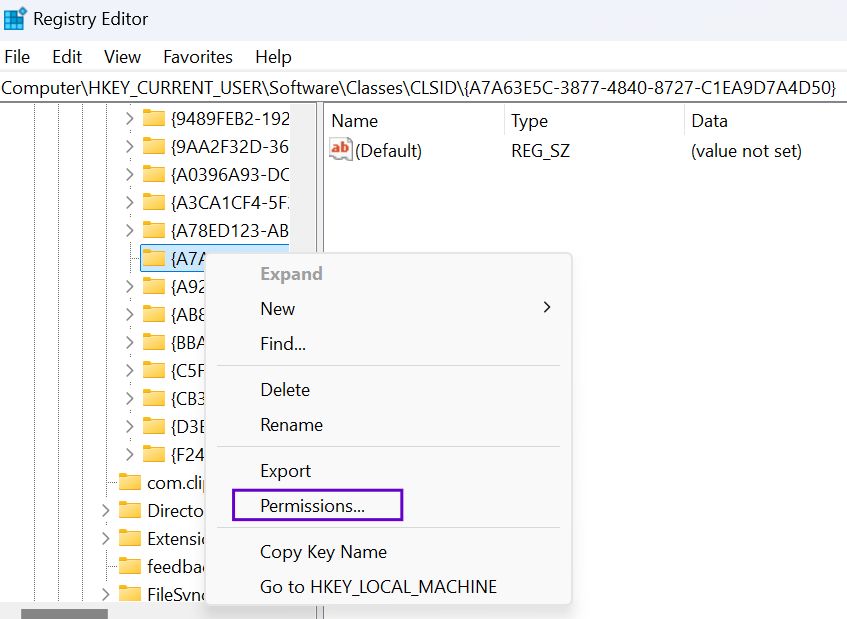Screen dimensions: 847x619
Task: Click the Data column header
Action: pyautogui.click(x=709, y=121)
